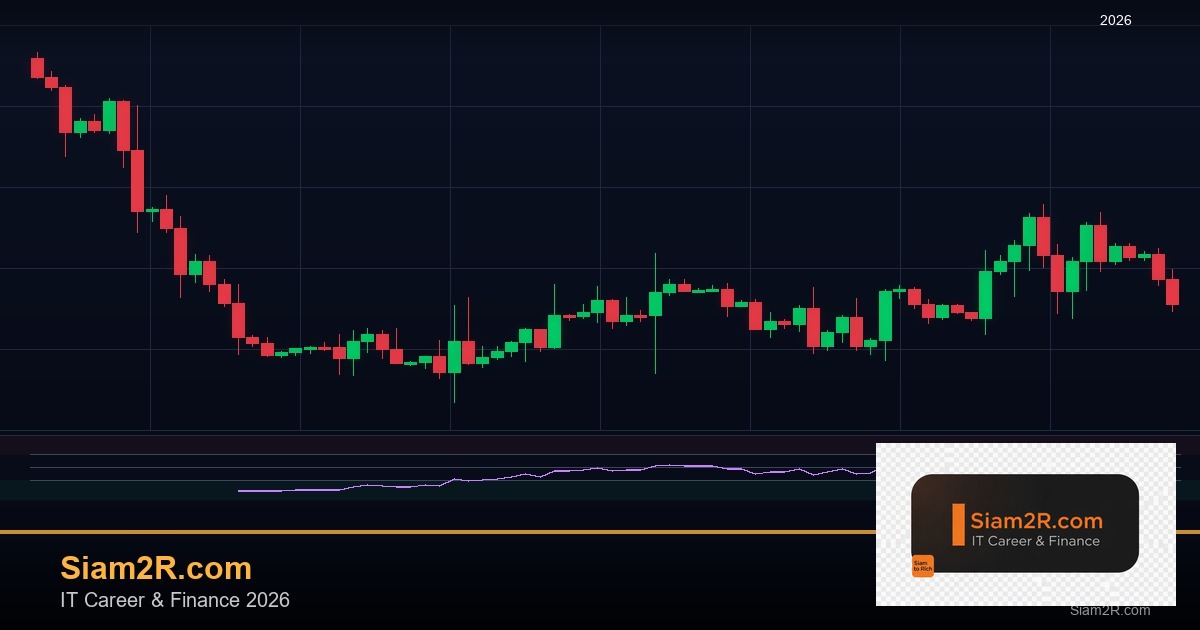1200x630 pixels.
Task: Click the last red candle at far right
Action: click(x=1172, y=291)
